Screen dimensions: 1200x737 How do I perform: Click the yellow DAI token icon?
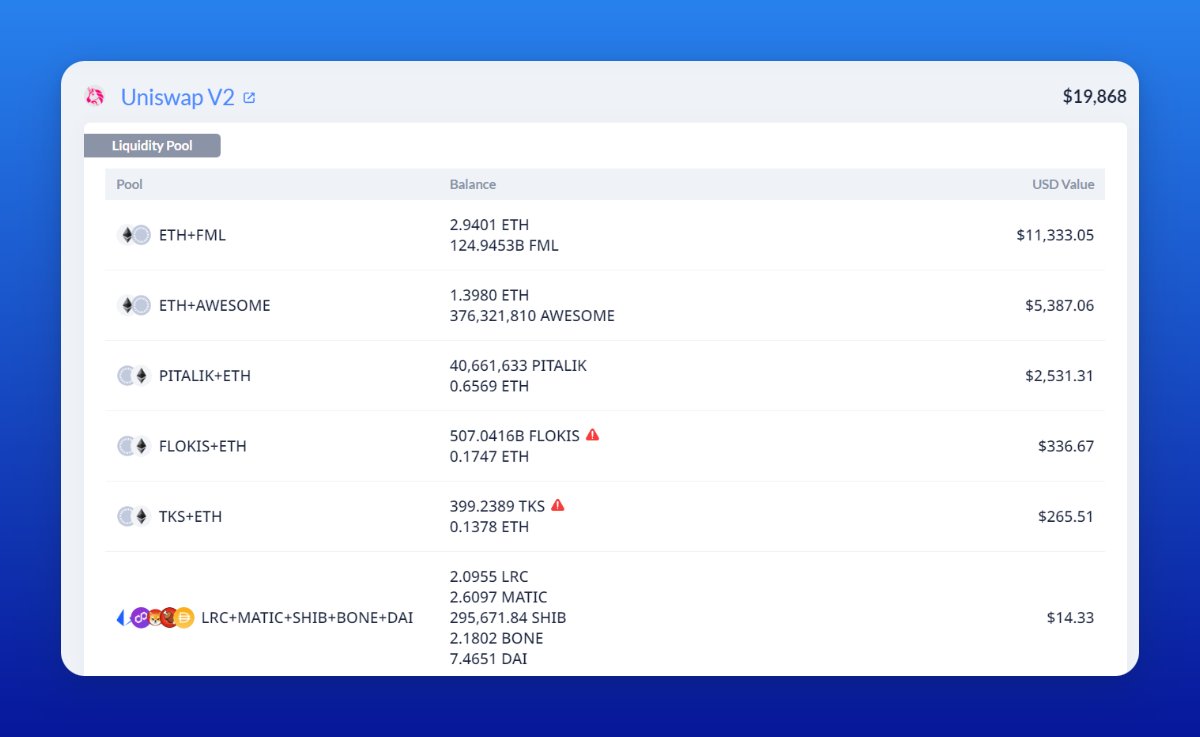pos(184,618)
